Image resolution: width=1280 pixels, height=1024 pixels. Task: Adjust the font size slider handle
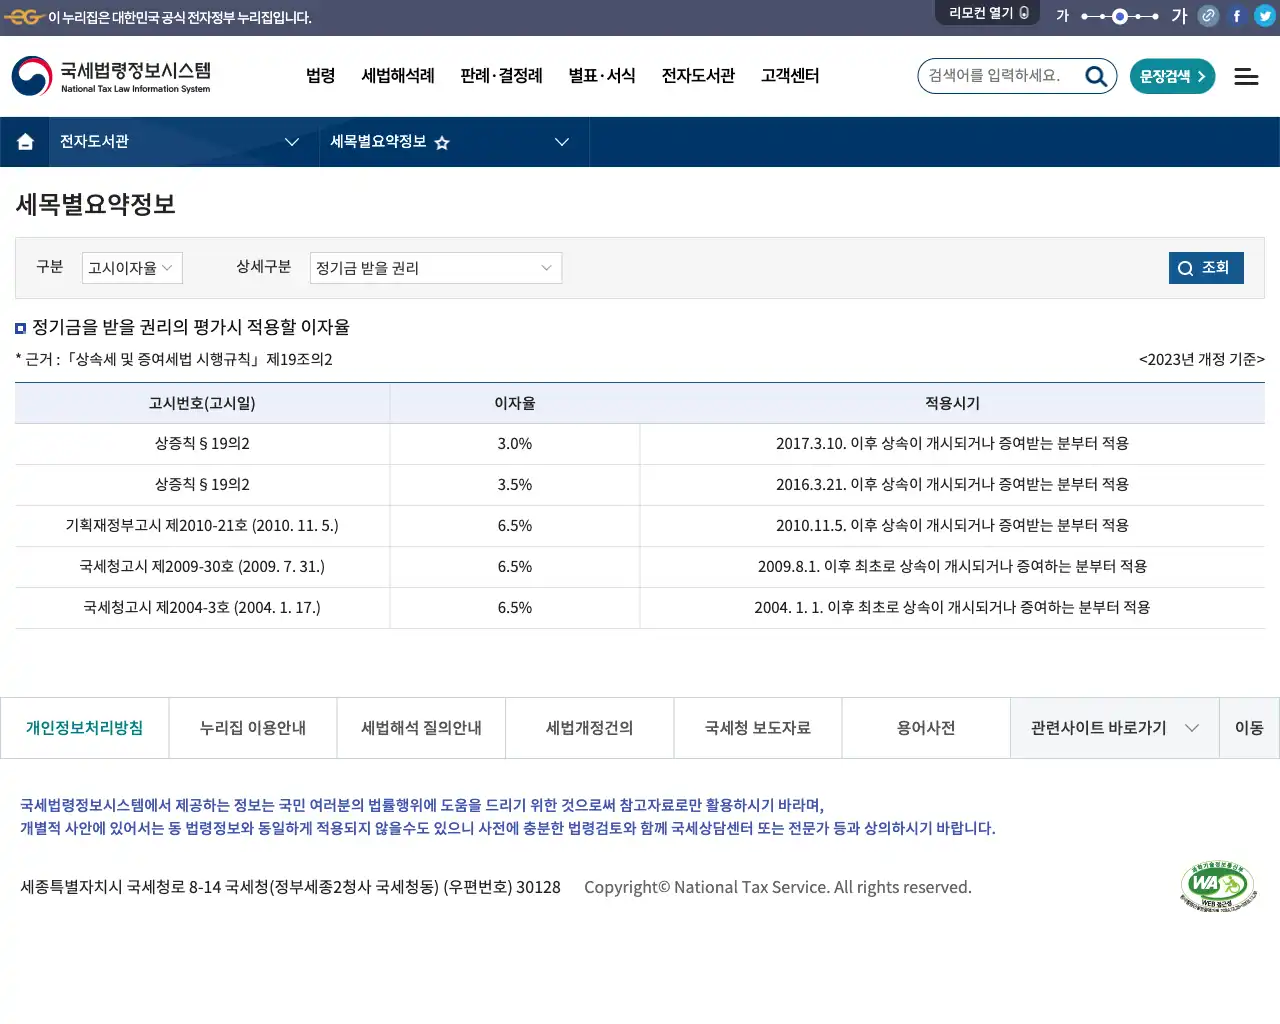pos(1120,16)
